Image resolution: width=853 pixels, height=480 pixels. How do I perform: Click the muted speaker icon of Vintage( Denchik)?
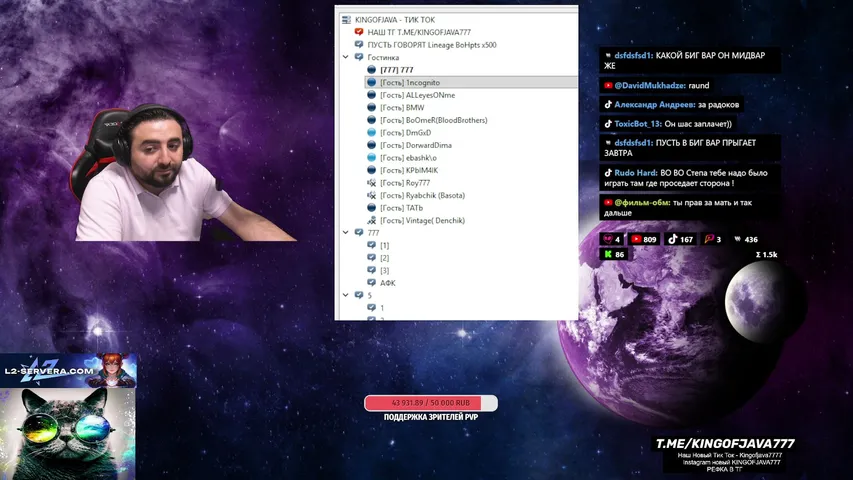point(372,220)
